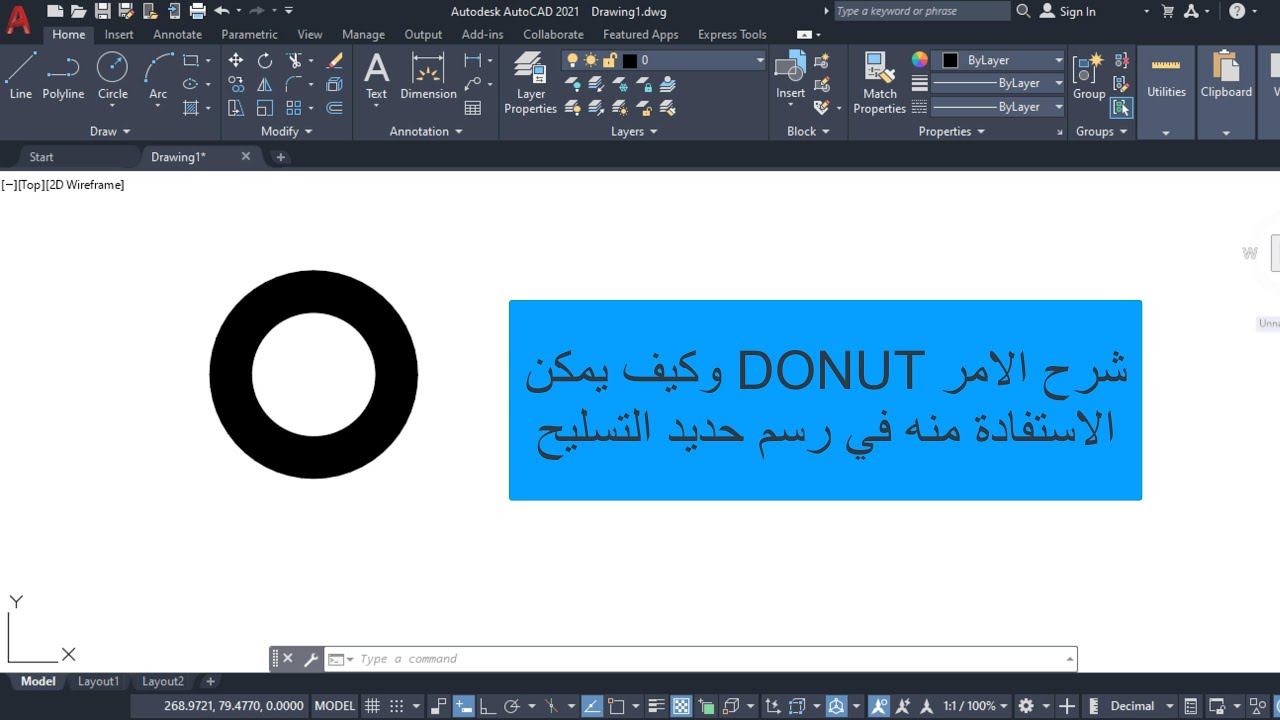Select the Line drawing tool
1280x720 pixels.
click(21, 76)
